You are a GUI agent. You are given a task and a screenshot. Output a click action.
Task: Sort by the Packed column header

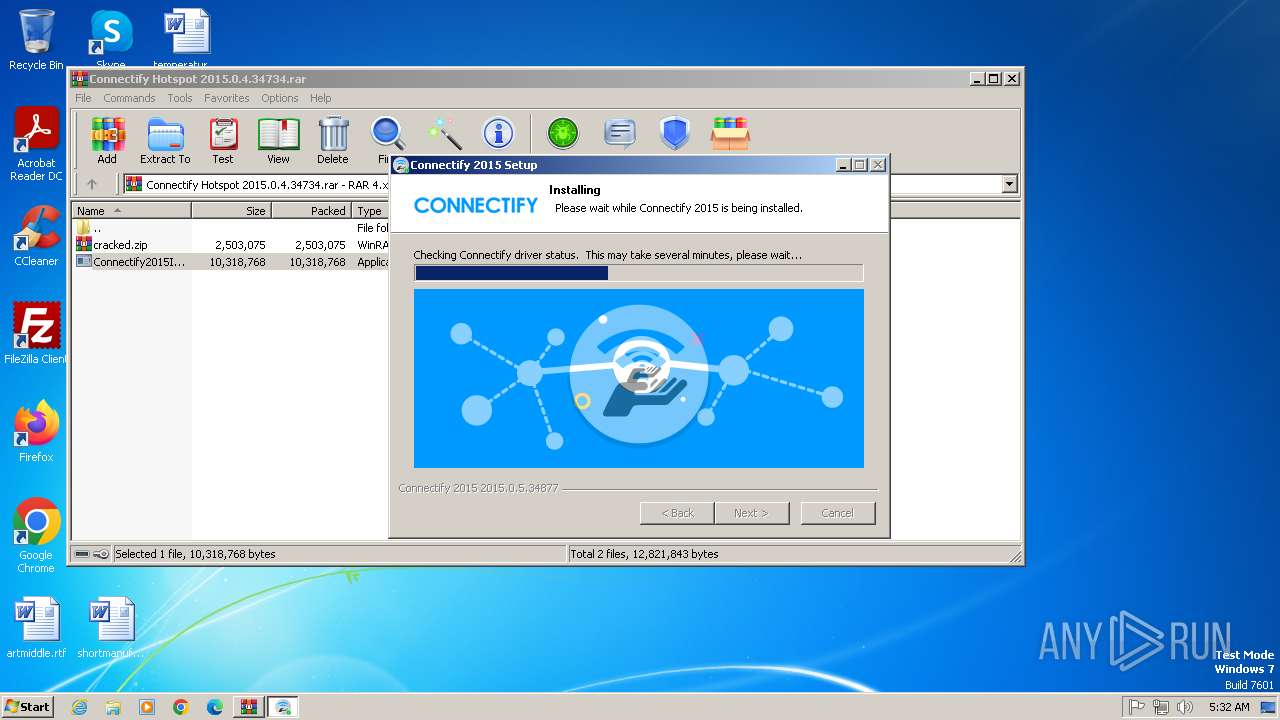(x=312, y=211)
